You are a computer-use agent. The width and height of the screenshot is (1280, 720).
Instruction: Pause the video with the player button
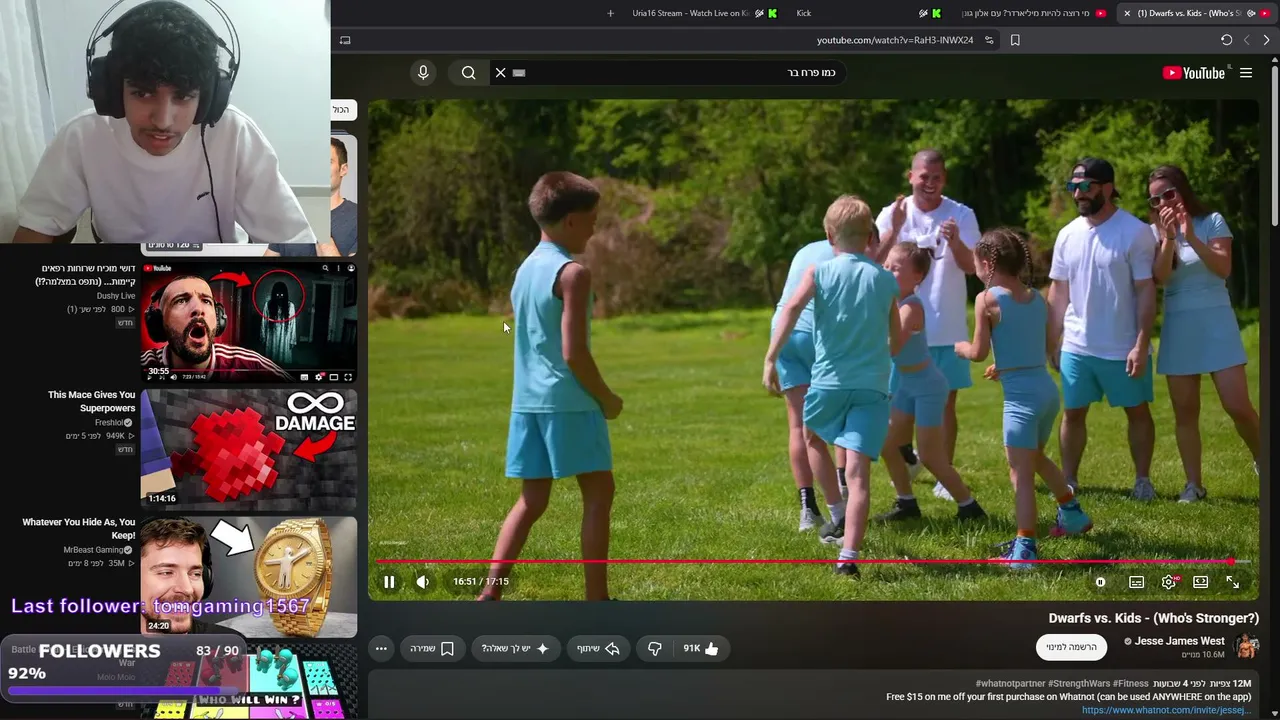(x=389, y=582)
